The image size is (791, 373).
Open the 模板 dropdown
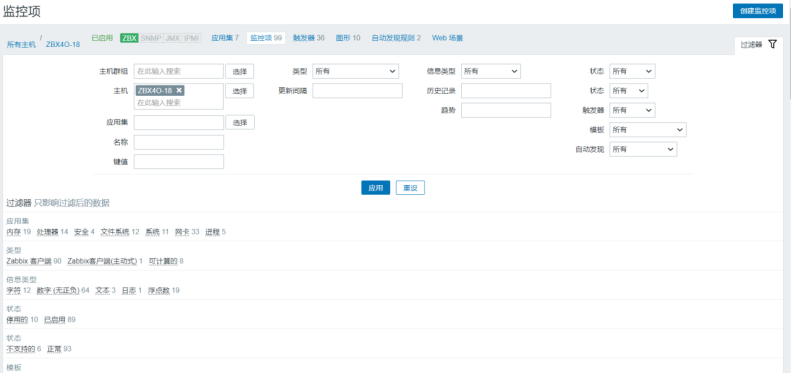click(x=648, y=130)
